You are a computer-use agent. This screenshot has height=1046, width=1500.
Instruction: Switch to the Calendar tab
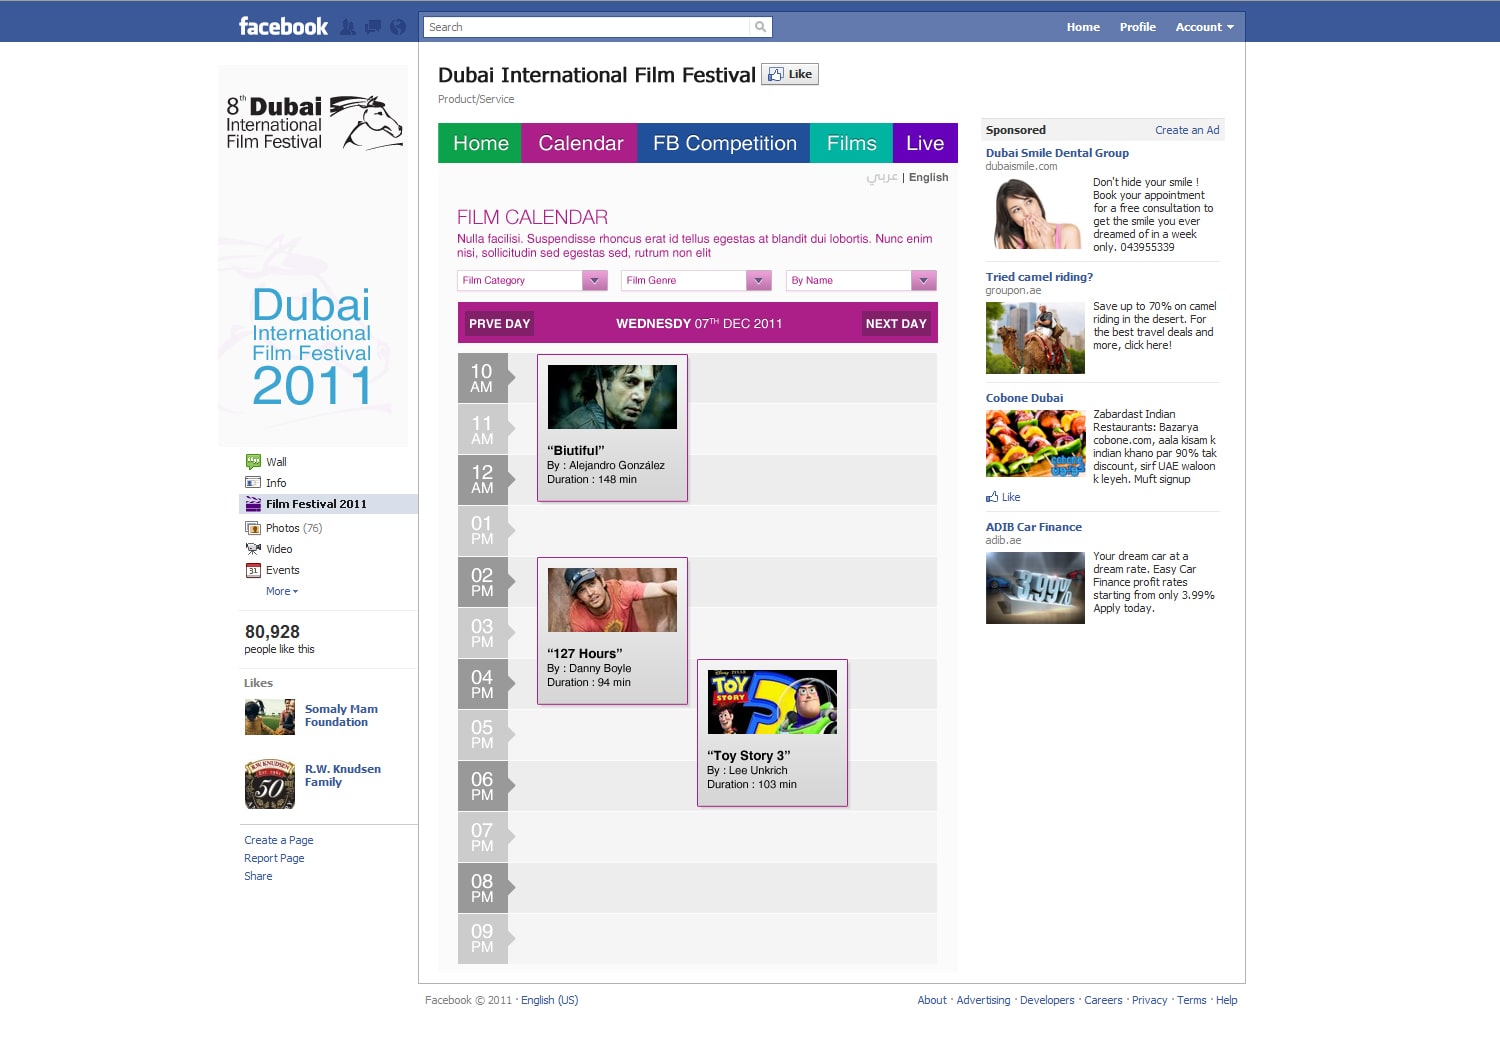click(x=581, y=143)
